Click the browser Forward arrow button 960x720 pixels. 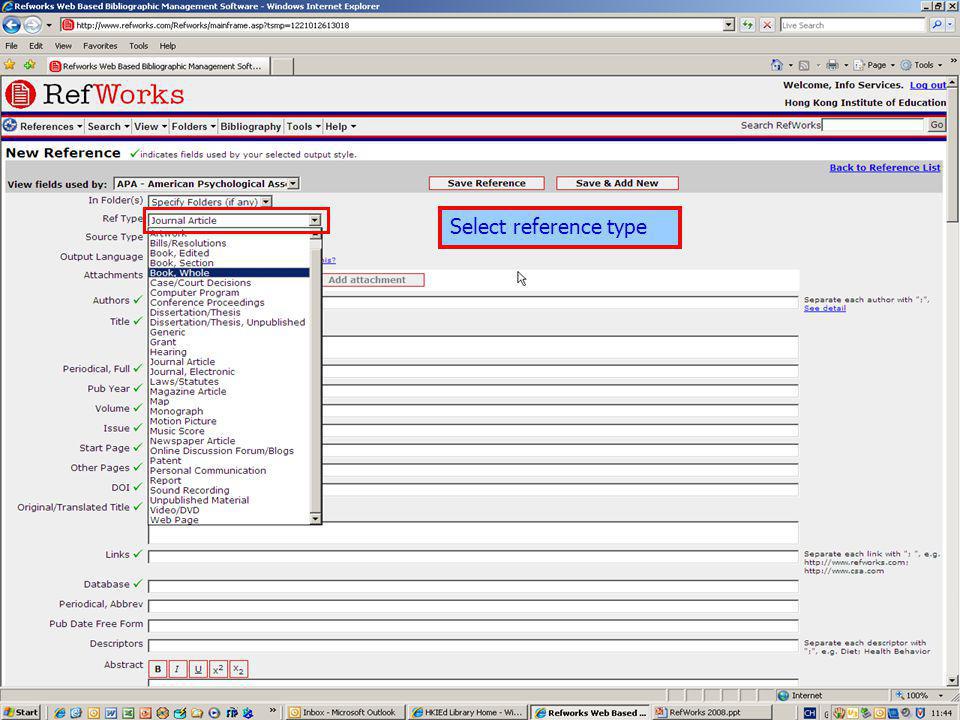(32, 25)
